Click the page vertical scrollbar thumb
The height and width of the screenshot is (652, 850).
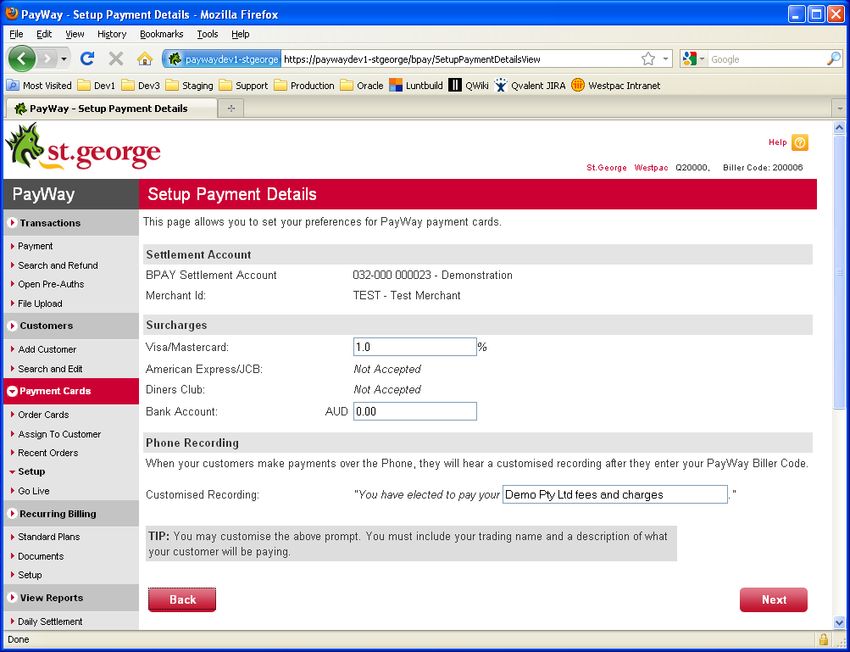[x=839, y=274]
